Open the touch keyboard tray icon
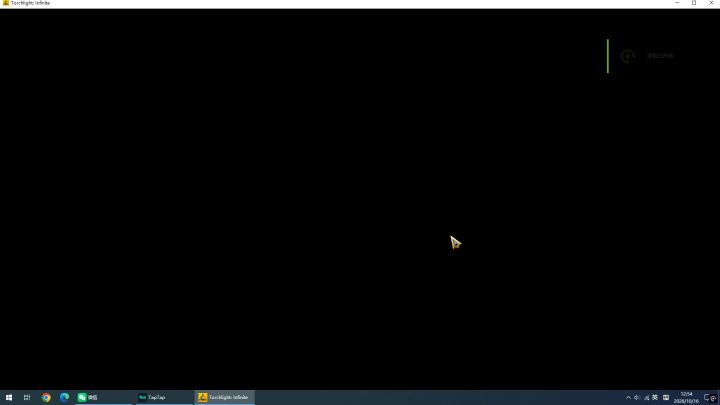 tap(666, 398)
